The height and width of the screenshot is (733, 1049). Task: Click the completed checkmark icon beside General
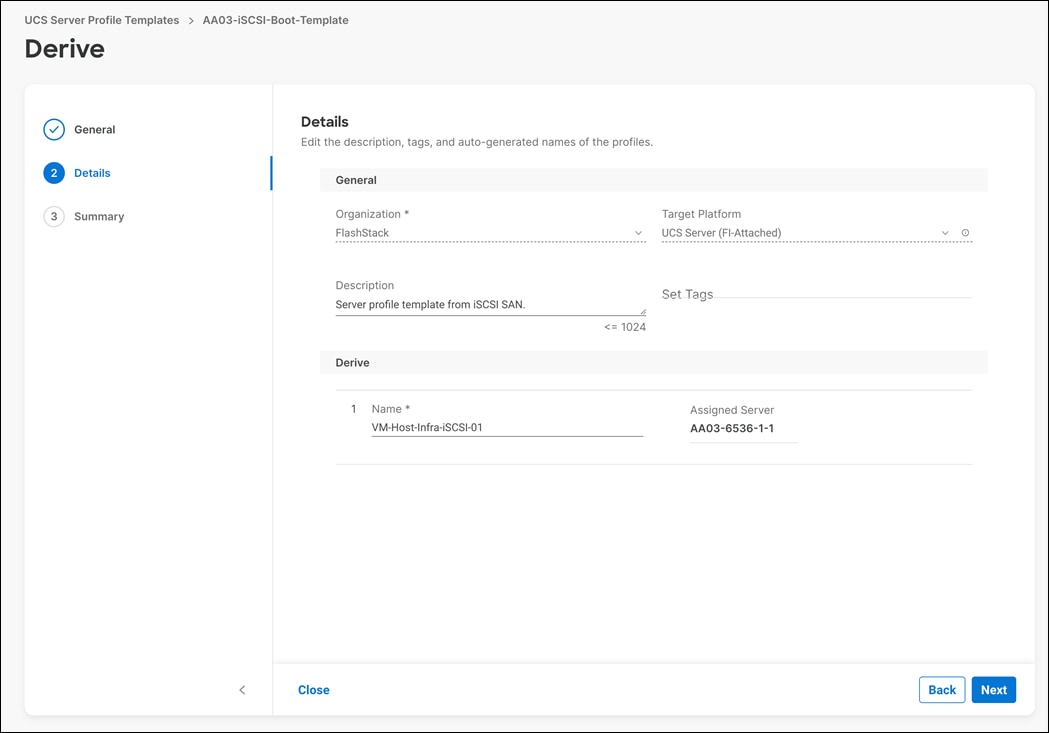click(x=54, y=129)
